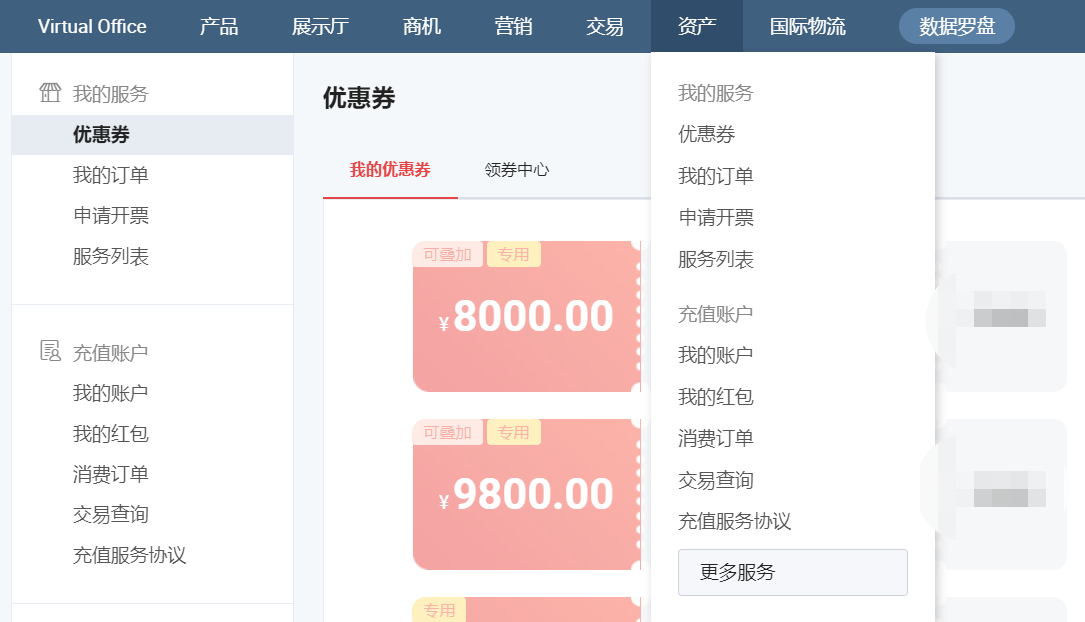Click the 资产 top menu item

pyautogui.click(x=697, y=26)
